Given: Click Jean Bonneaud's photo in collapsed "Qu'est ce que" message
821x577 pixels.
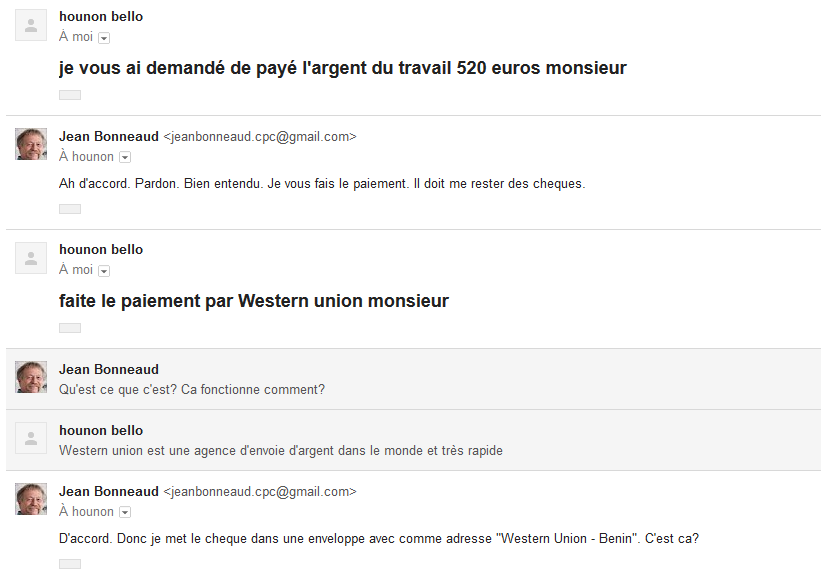Looking at the screenshot, I should tap(31, 377).
